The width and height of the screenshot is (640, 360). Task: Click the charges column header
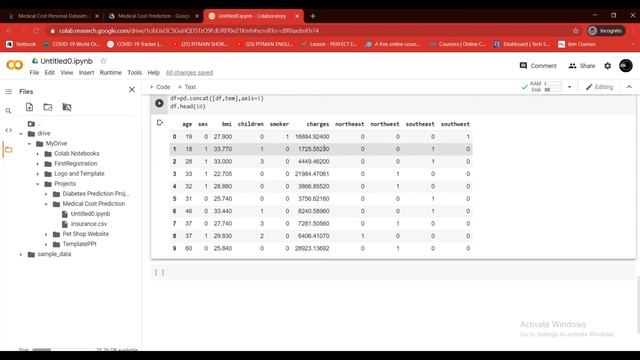pos(318,124)
